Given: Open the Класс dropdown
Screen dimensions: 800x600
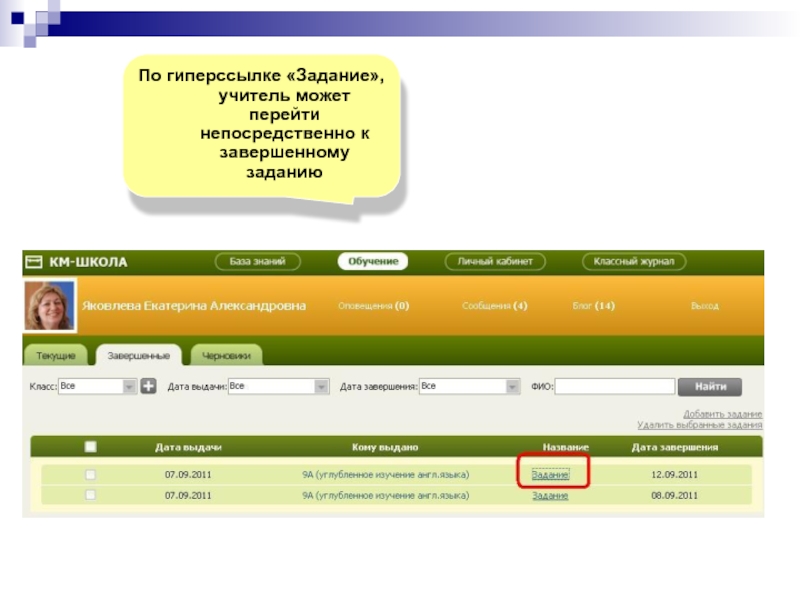Looking at the screenshot, I should 97,386.
